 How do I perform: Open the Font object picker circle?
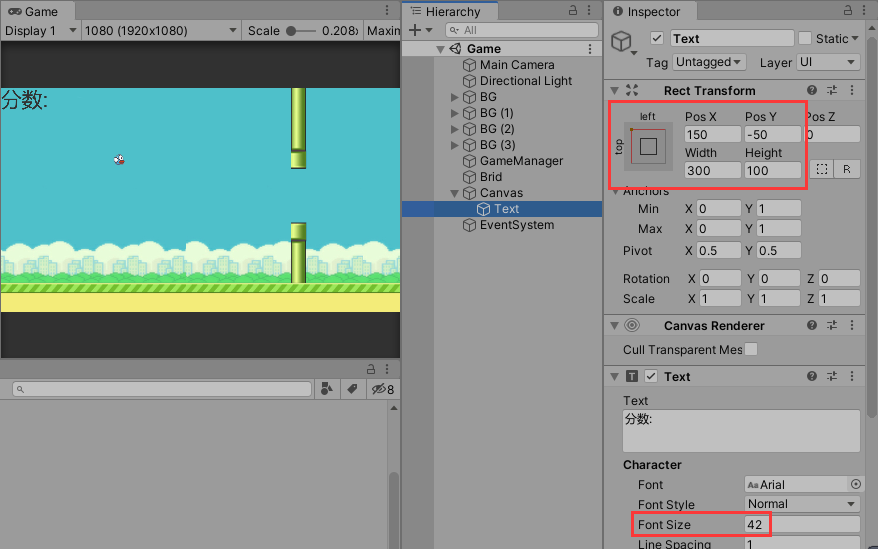856,484
